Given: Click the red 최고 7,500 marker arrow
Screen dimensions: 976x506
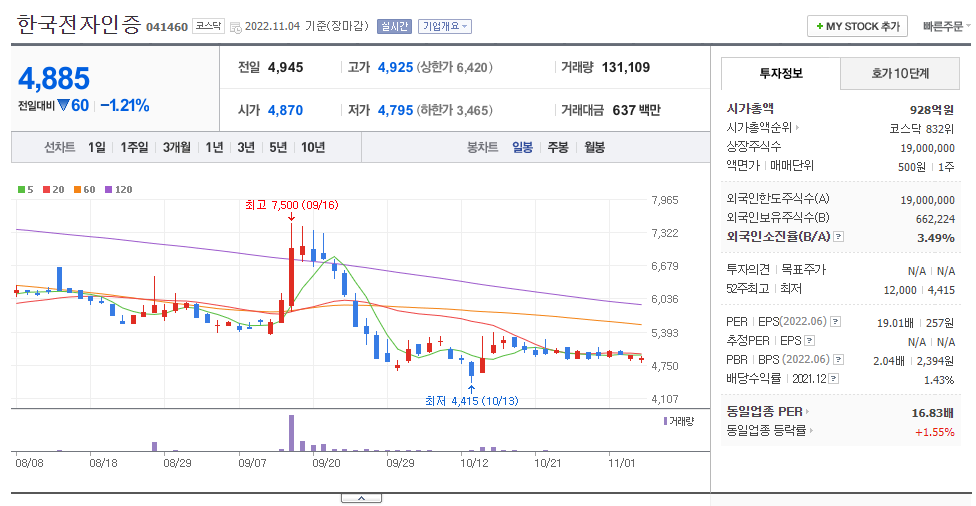Looking at the screenshot, I should pos(291,217).
